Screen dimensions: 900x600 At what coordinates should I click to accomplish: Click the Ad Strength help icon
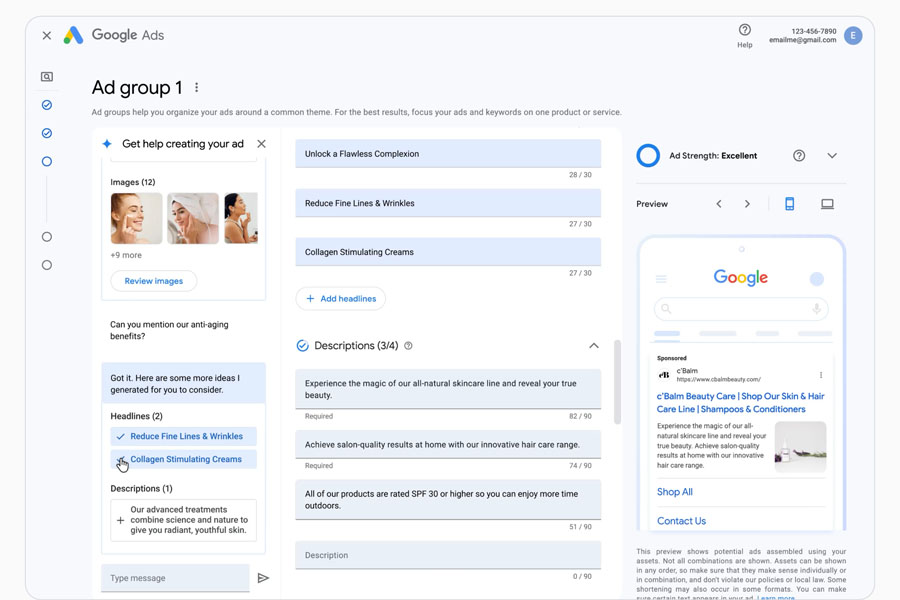[798, 156]
